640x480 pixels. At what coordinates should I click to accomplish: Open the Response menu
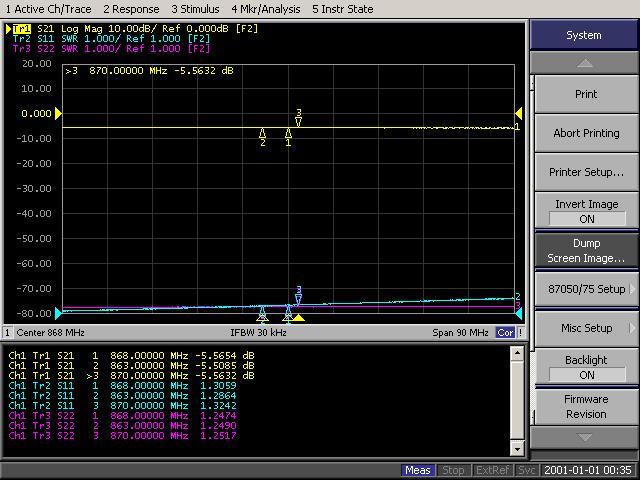click(x=131, y=9)
